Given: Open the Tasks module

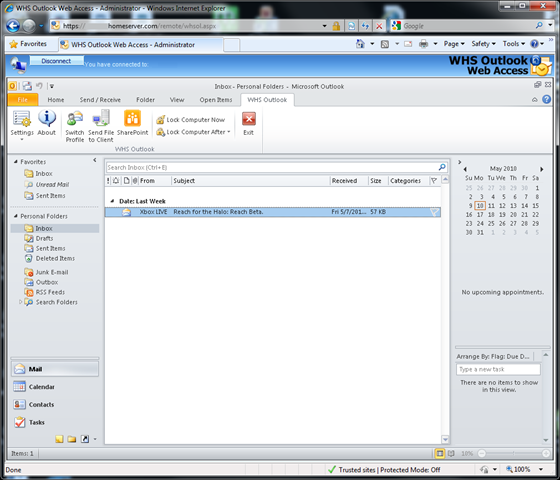Looking at the screenshot, I should point(55,422).
